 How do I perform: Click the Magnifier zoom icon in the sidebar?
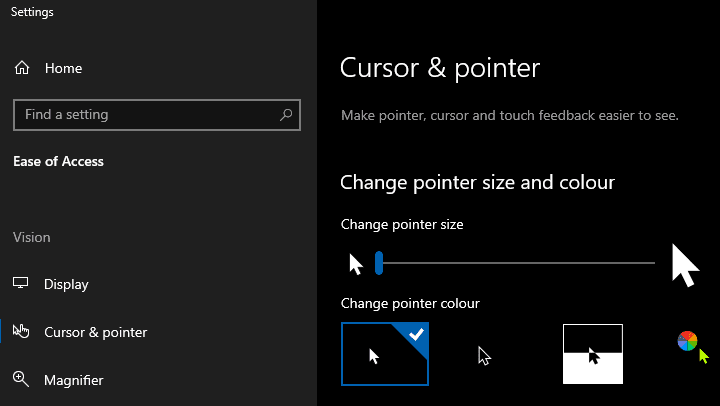pos(21,379)
